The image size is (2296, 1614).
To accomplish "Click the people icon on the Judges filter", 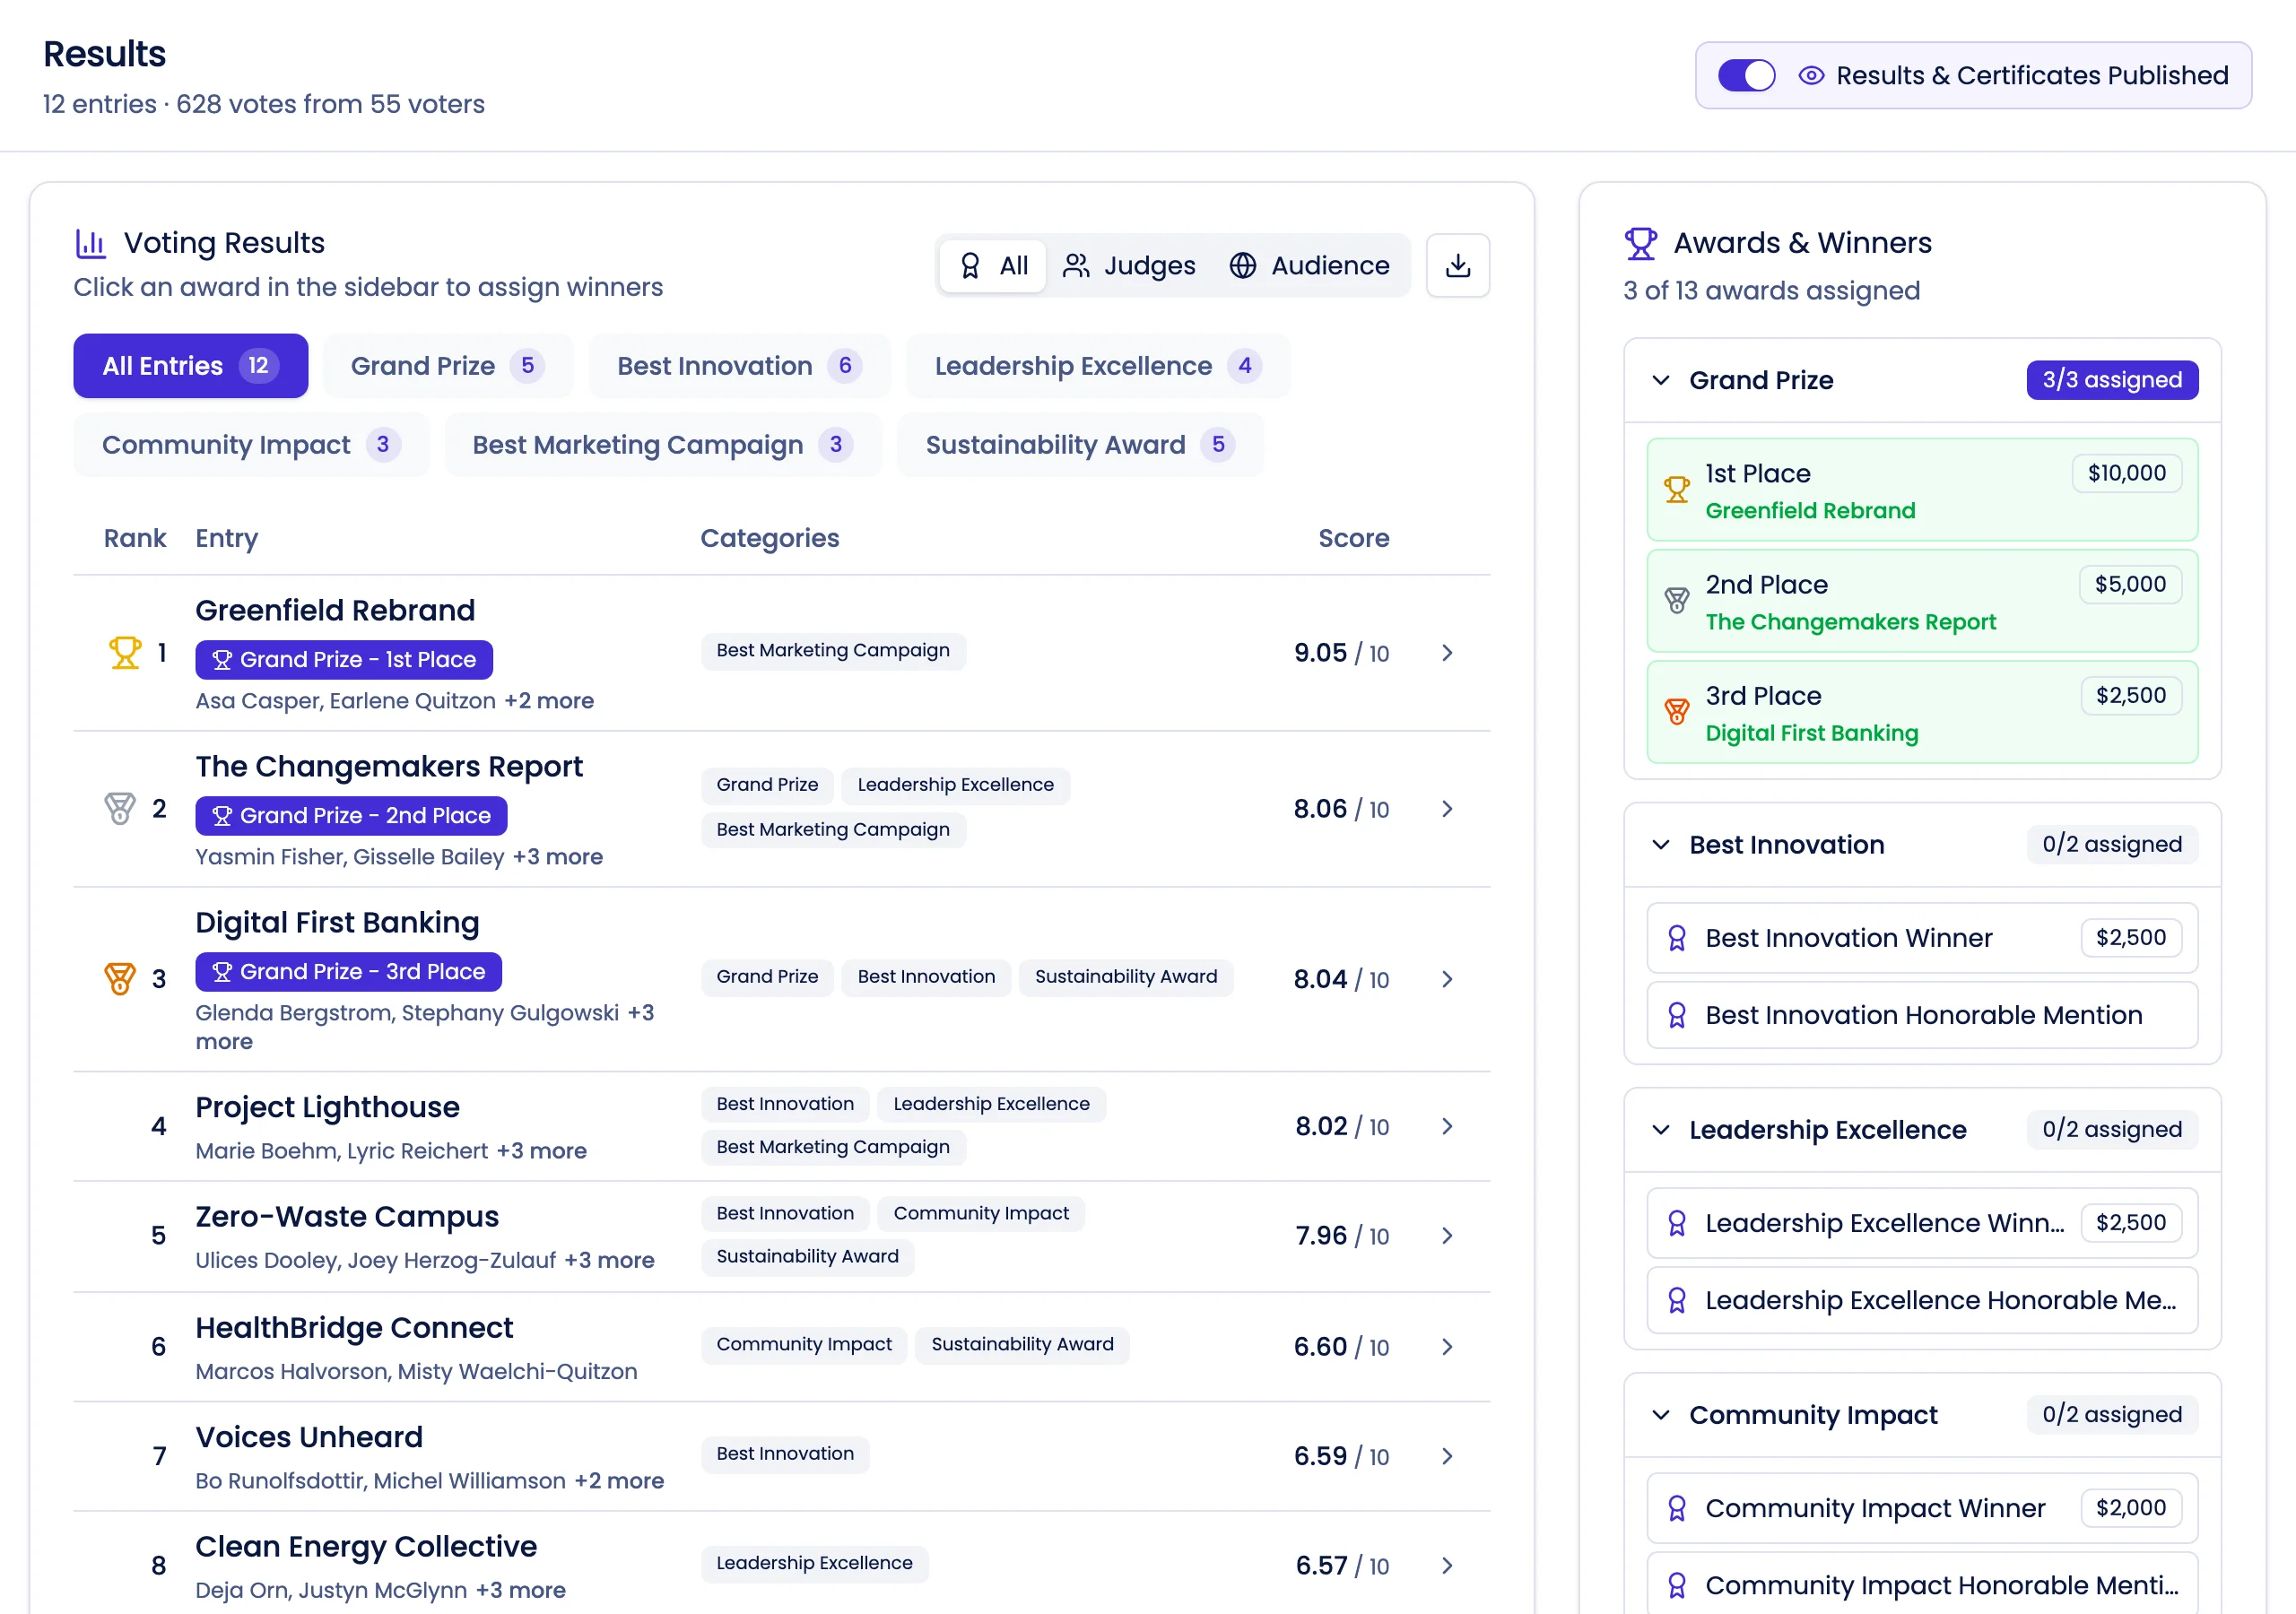I will coord(1076,265).
